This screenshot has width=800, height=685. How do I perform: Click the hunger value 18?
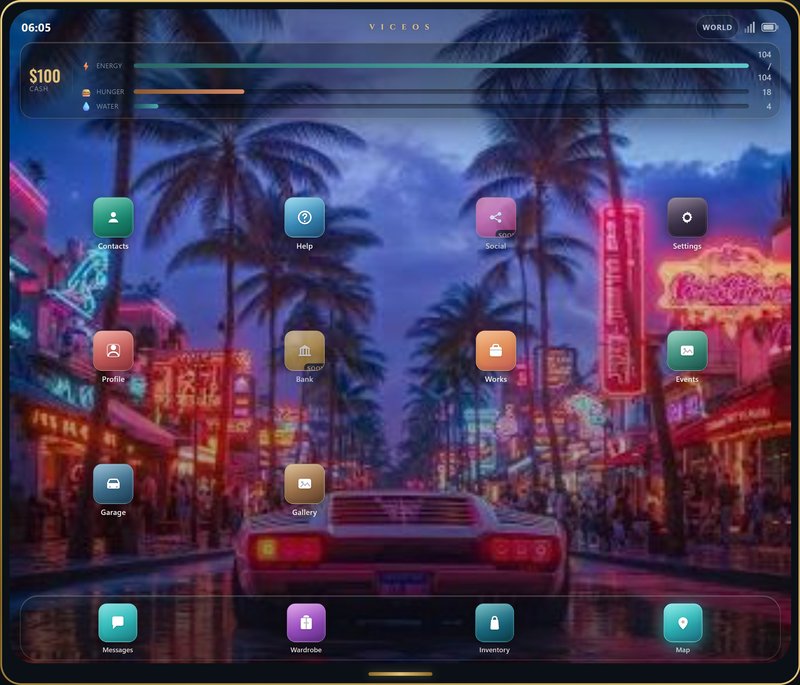(766, 92)
